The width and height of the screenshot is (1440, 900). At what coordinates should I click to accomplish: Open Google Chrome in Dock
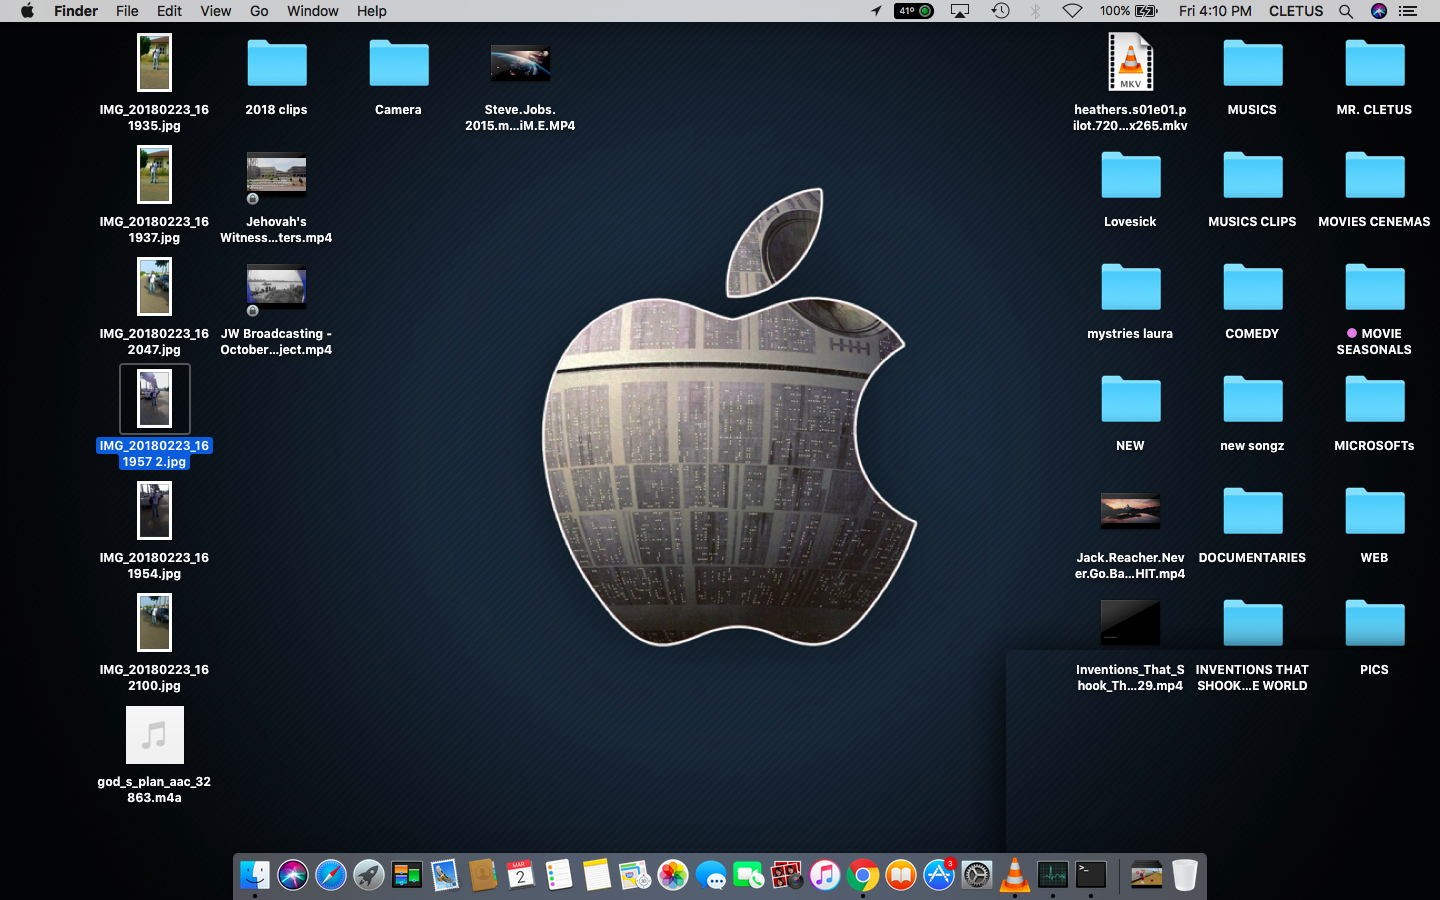click(x=863, y=876)
